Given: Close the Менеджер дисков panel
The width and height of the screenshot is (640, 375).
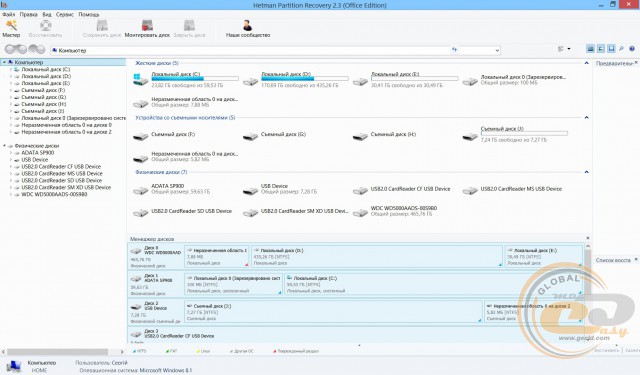Looking at the screenshot, I should [x=588, y=238].
